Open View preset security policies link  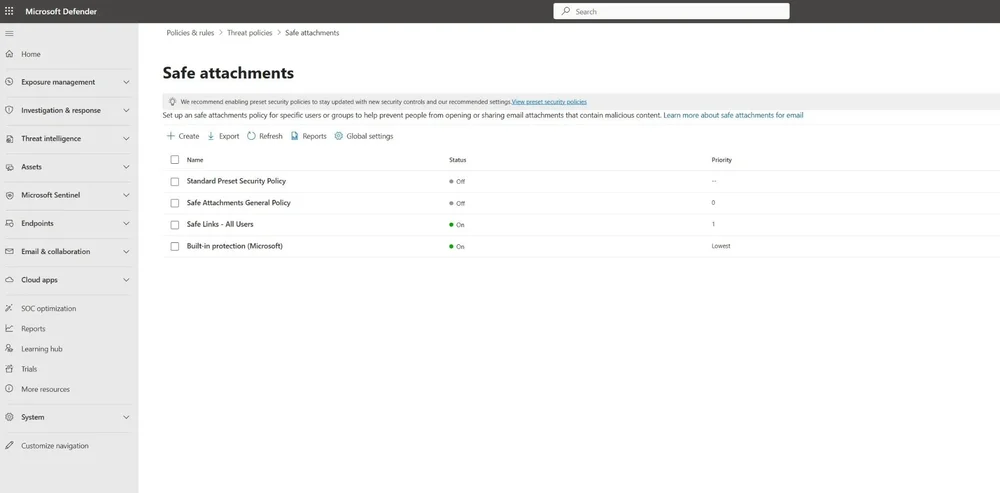[x=549, y=101]
